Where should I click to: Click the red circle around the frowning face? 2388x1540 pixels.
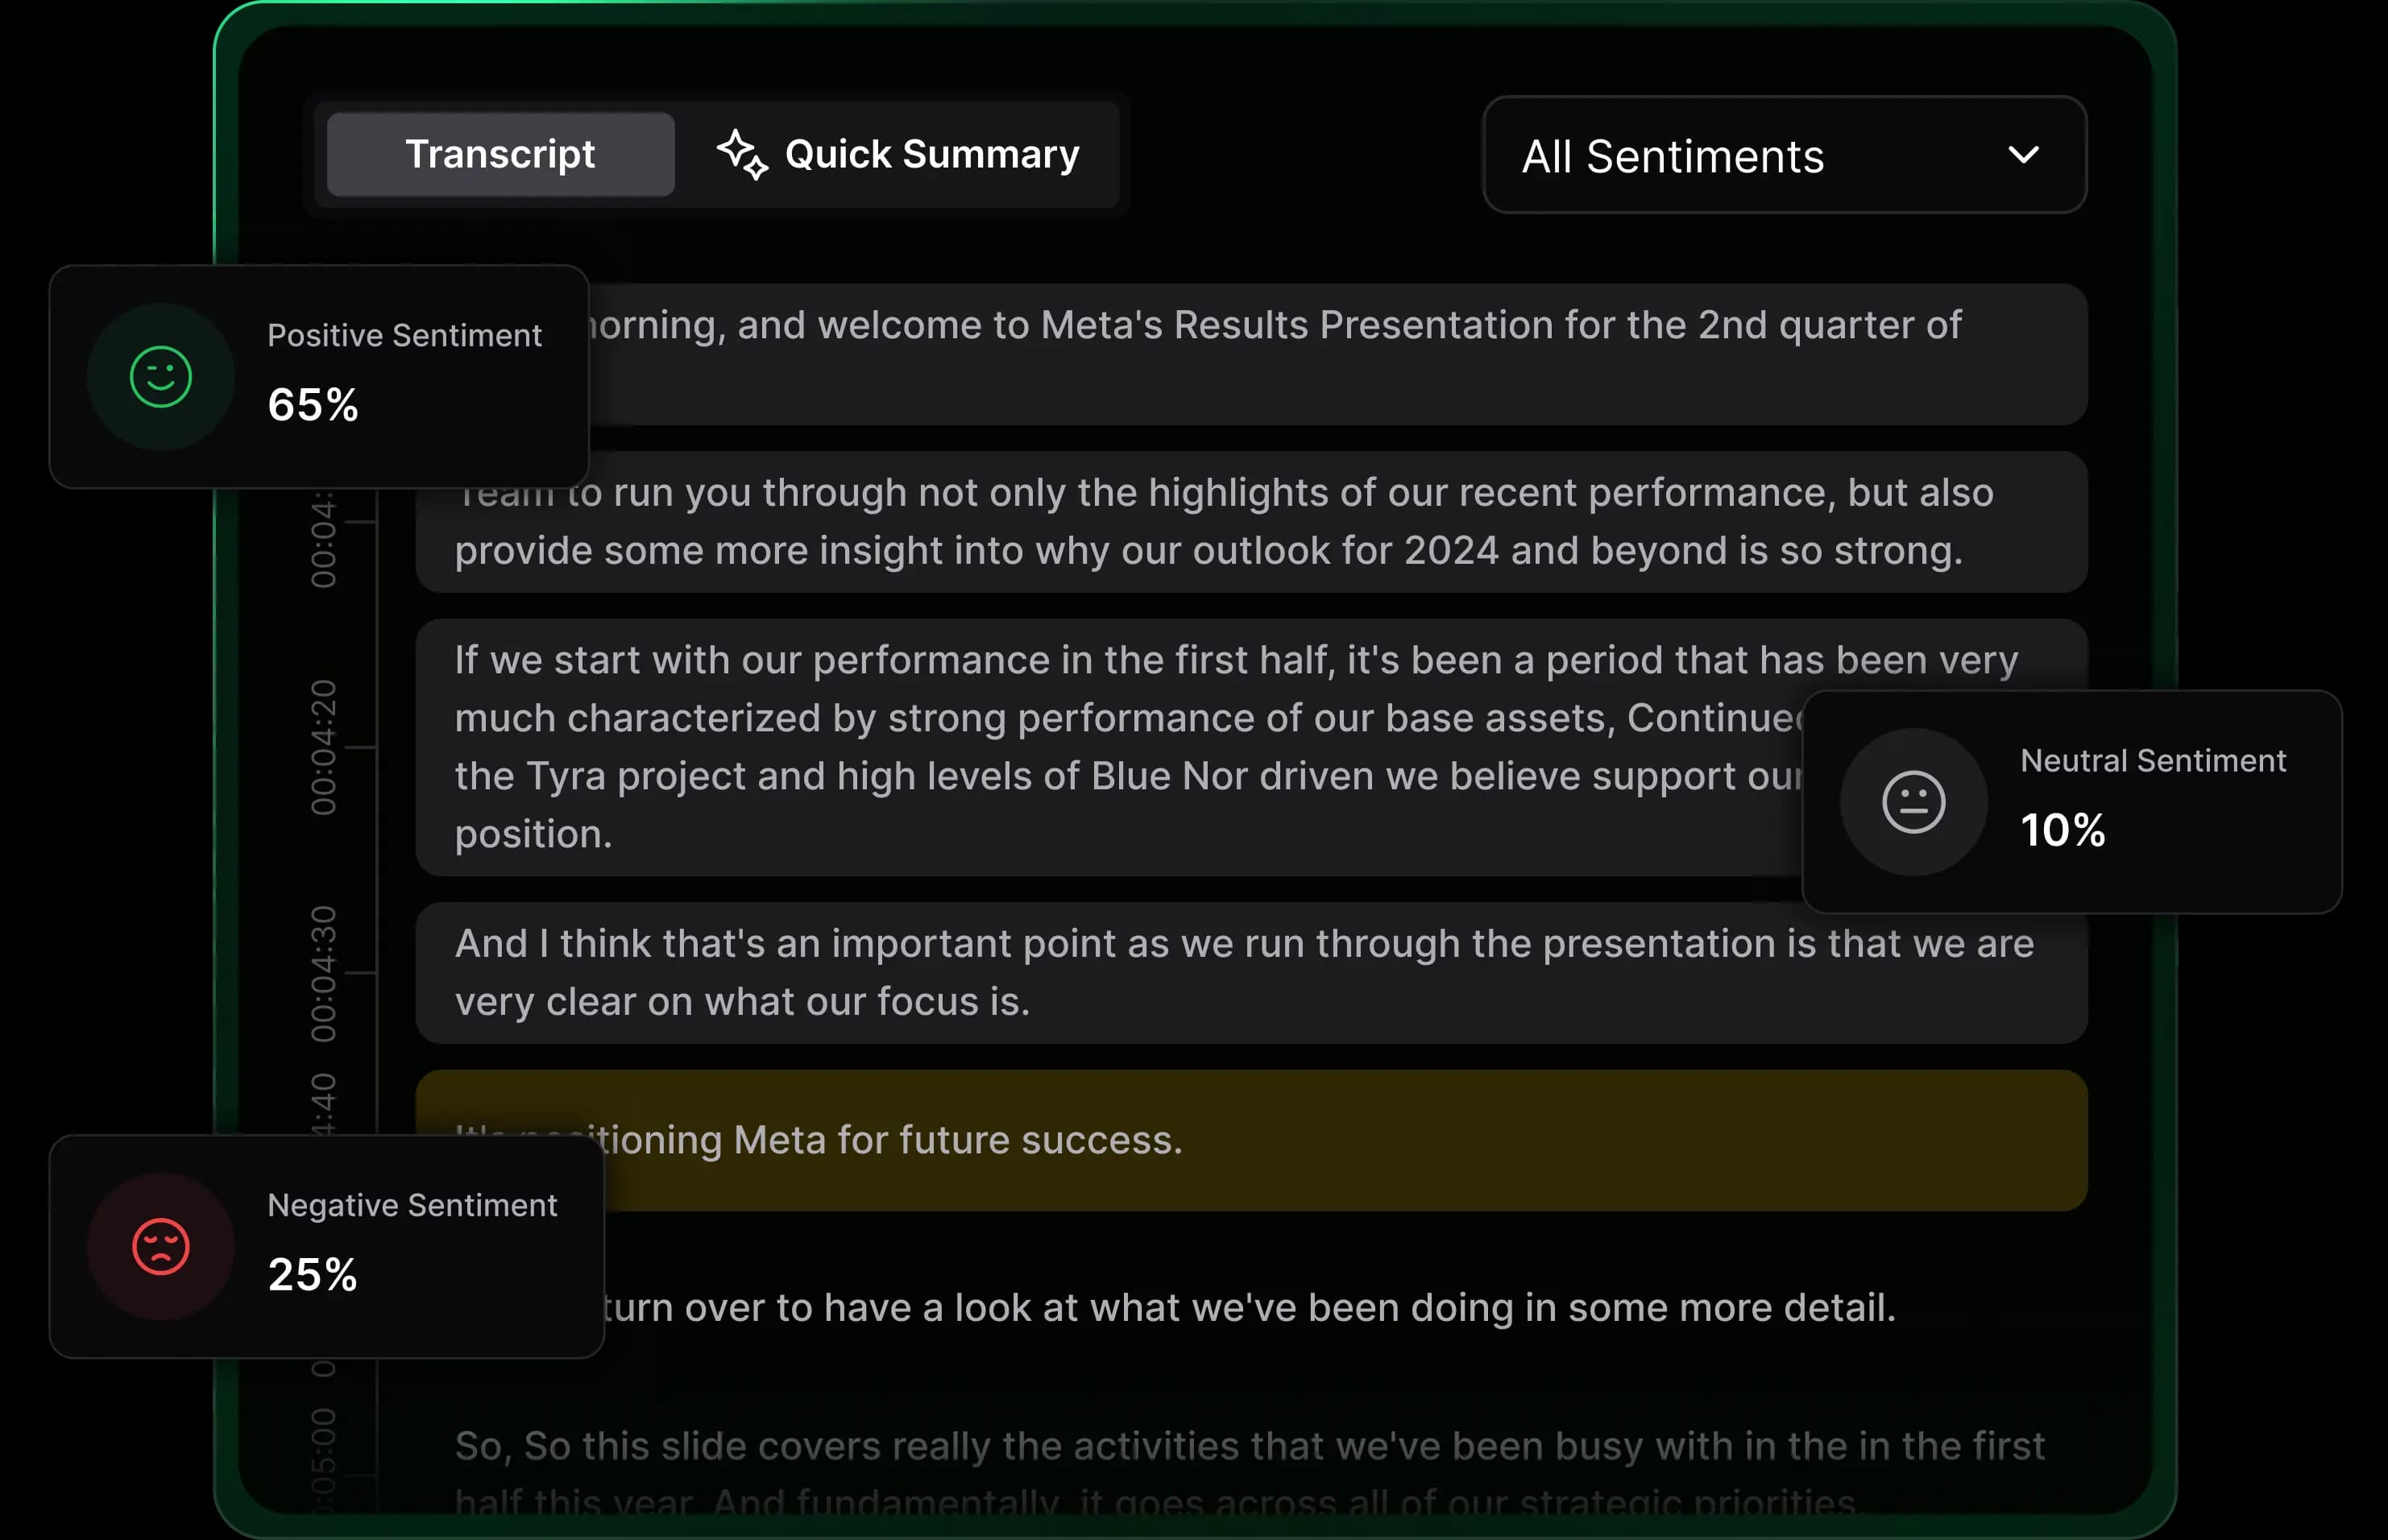(160, 1246)
